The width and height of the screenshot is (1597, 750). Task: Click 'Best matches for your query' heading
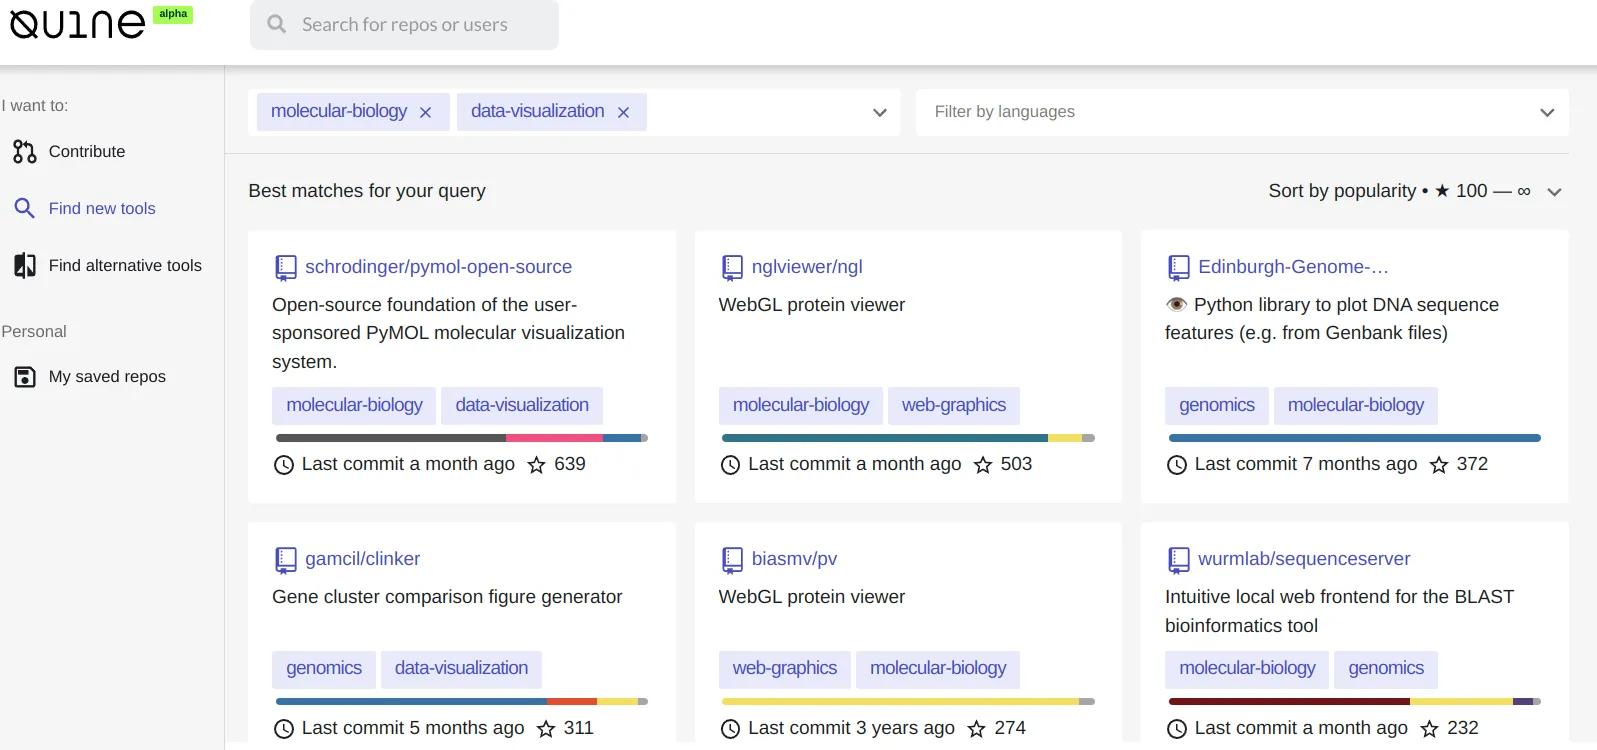click(367, 191)
